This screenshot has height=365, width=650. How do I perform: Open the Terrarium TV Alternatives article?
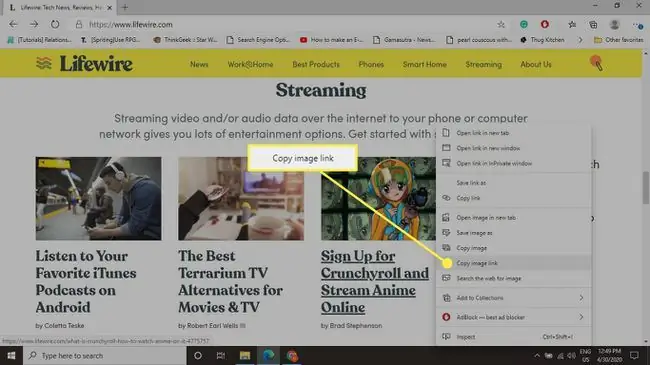coord(230,282)
